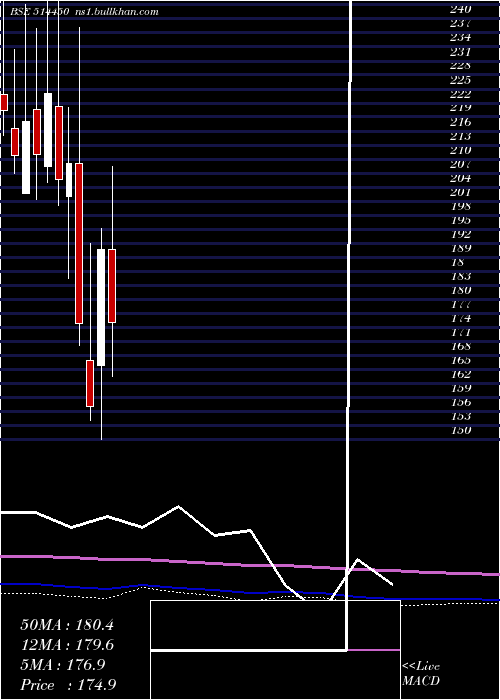The image size is (500, 700).
Task: Click the 165 price axis label
Action: pos(460,360)
